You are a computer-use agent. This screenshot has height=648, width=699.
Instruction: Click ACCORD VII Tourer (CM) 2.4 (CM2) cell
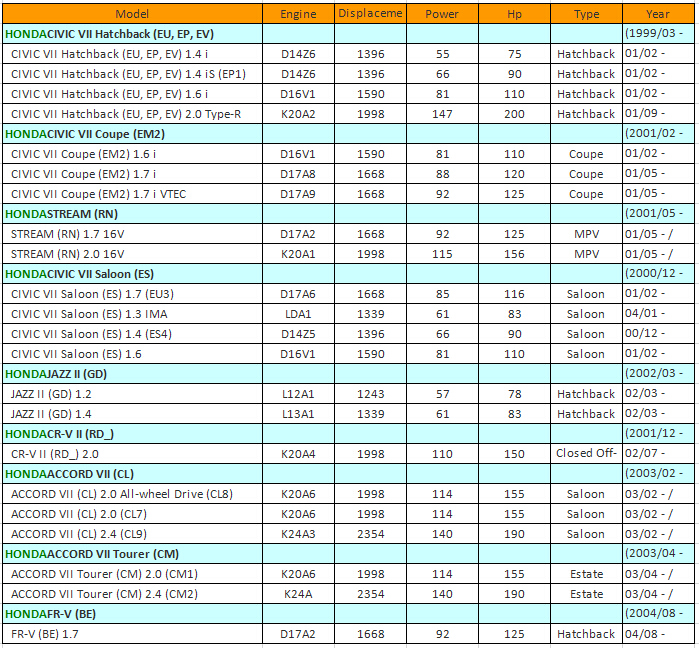132,594
